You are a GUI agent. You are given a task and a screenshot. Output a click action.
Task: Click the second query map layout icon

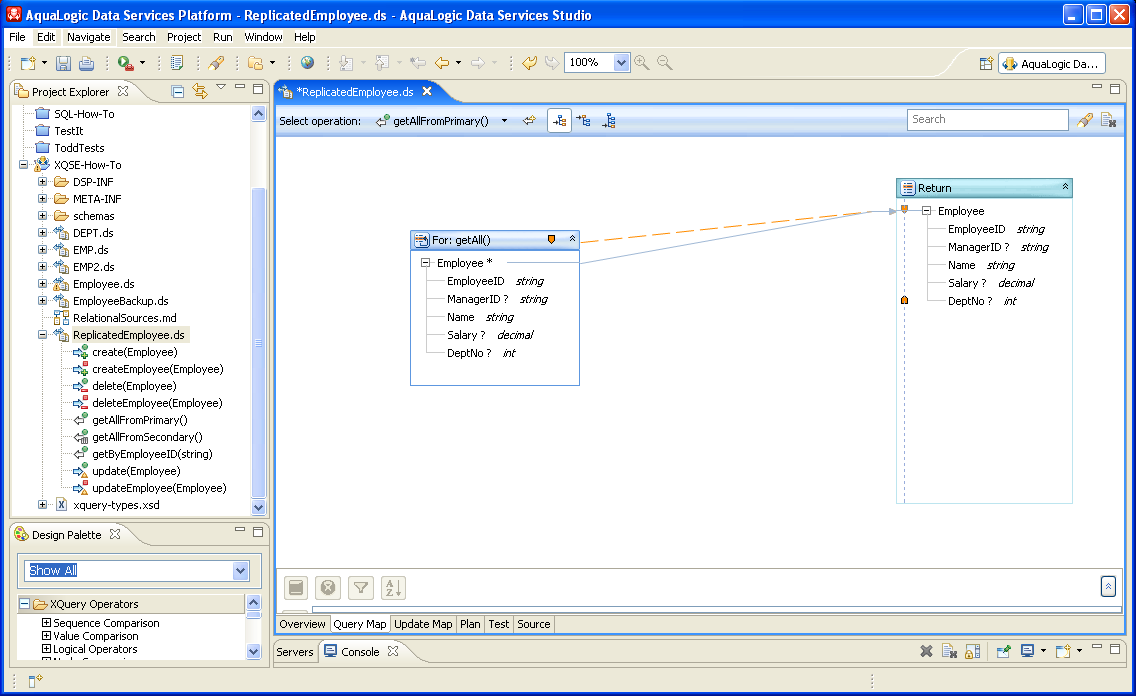(584, 121)
